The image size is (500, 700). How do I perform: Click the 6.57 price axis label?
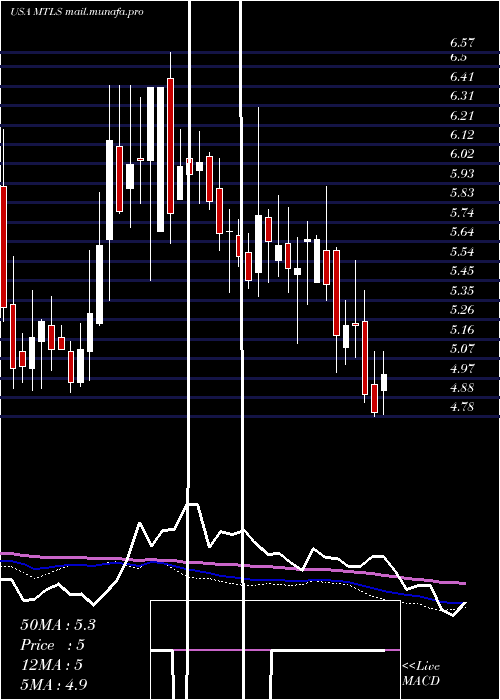(x=462, y=43)
